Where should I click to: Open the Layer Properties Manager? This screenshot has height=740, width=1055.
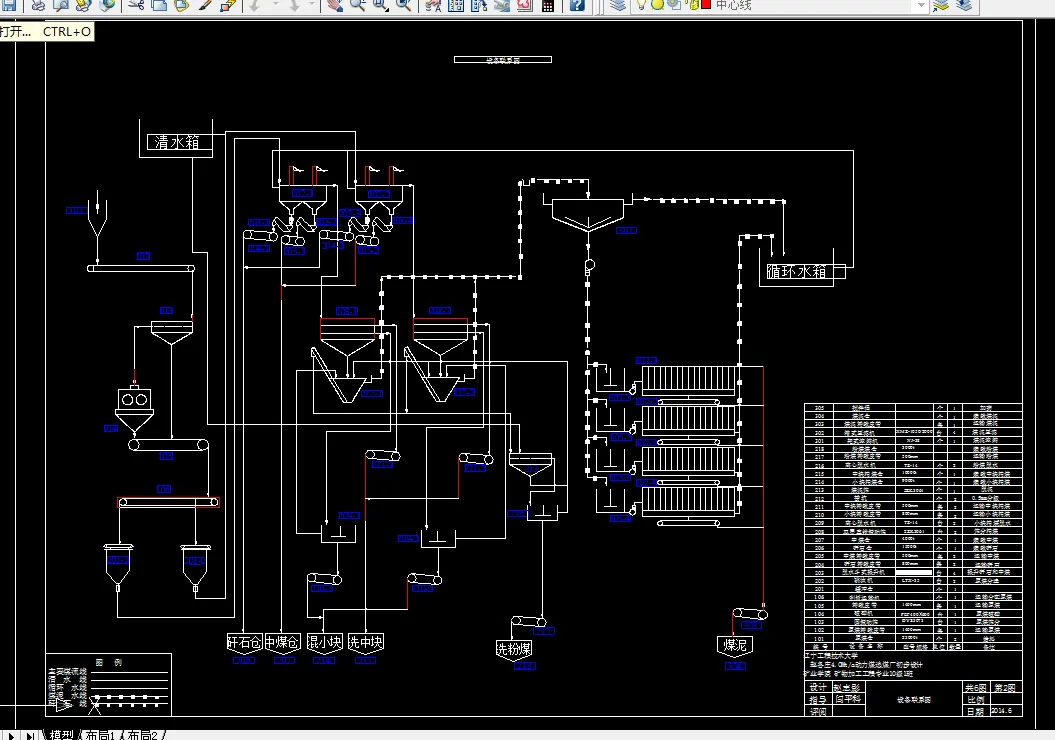[x=618, y=5]
